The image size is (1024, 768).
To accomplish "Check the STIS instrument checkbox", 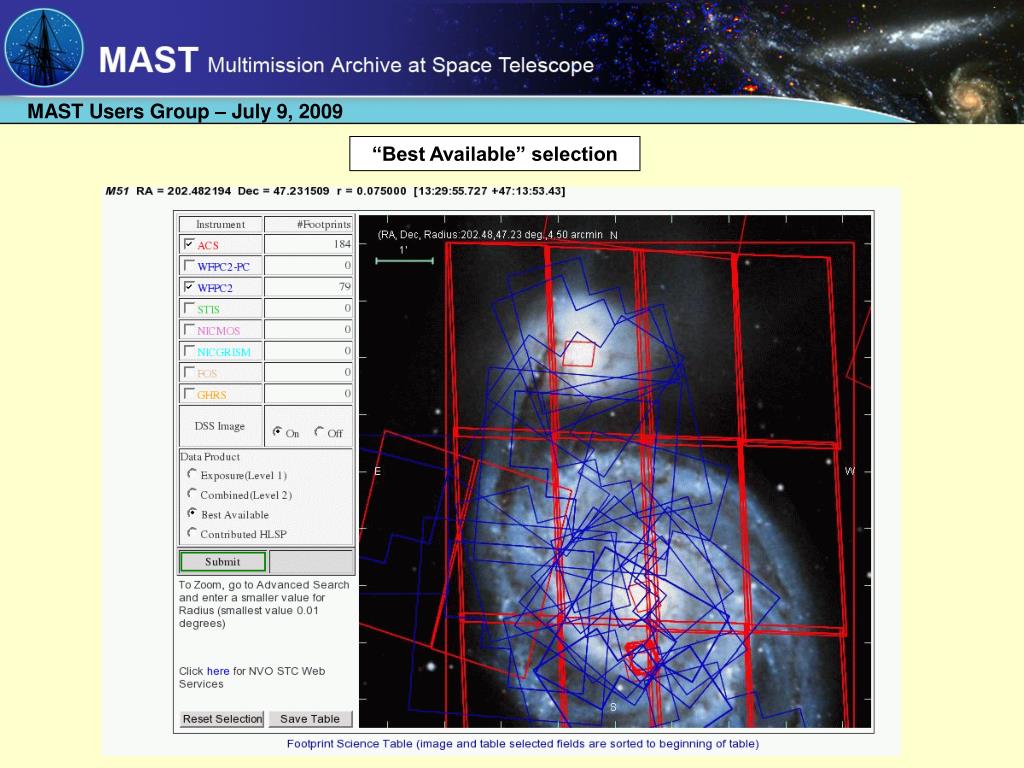I will coord(189,308).
